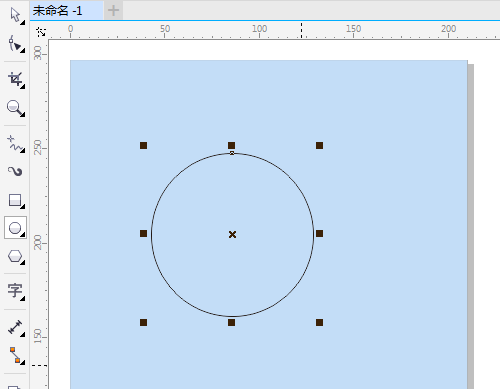Select the Artistic Media tool

pyautogui.click(x=15, y=171)
